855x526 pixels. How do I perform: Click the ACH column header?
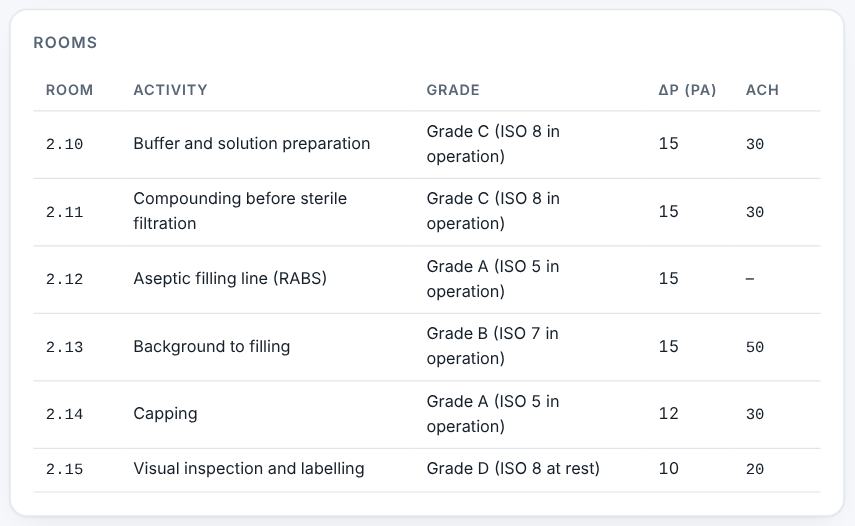(x=762, y=90)
